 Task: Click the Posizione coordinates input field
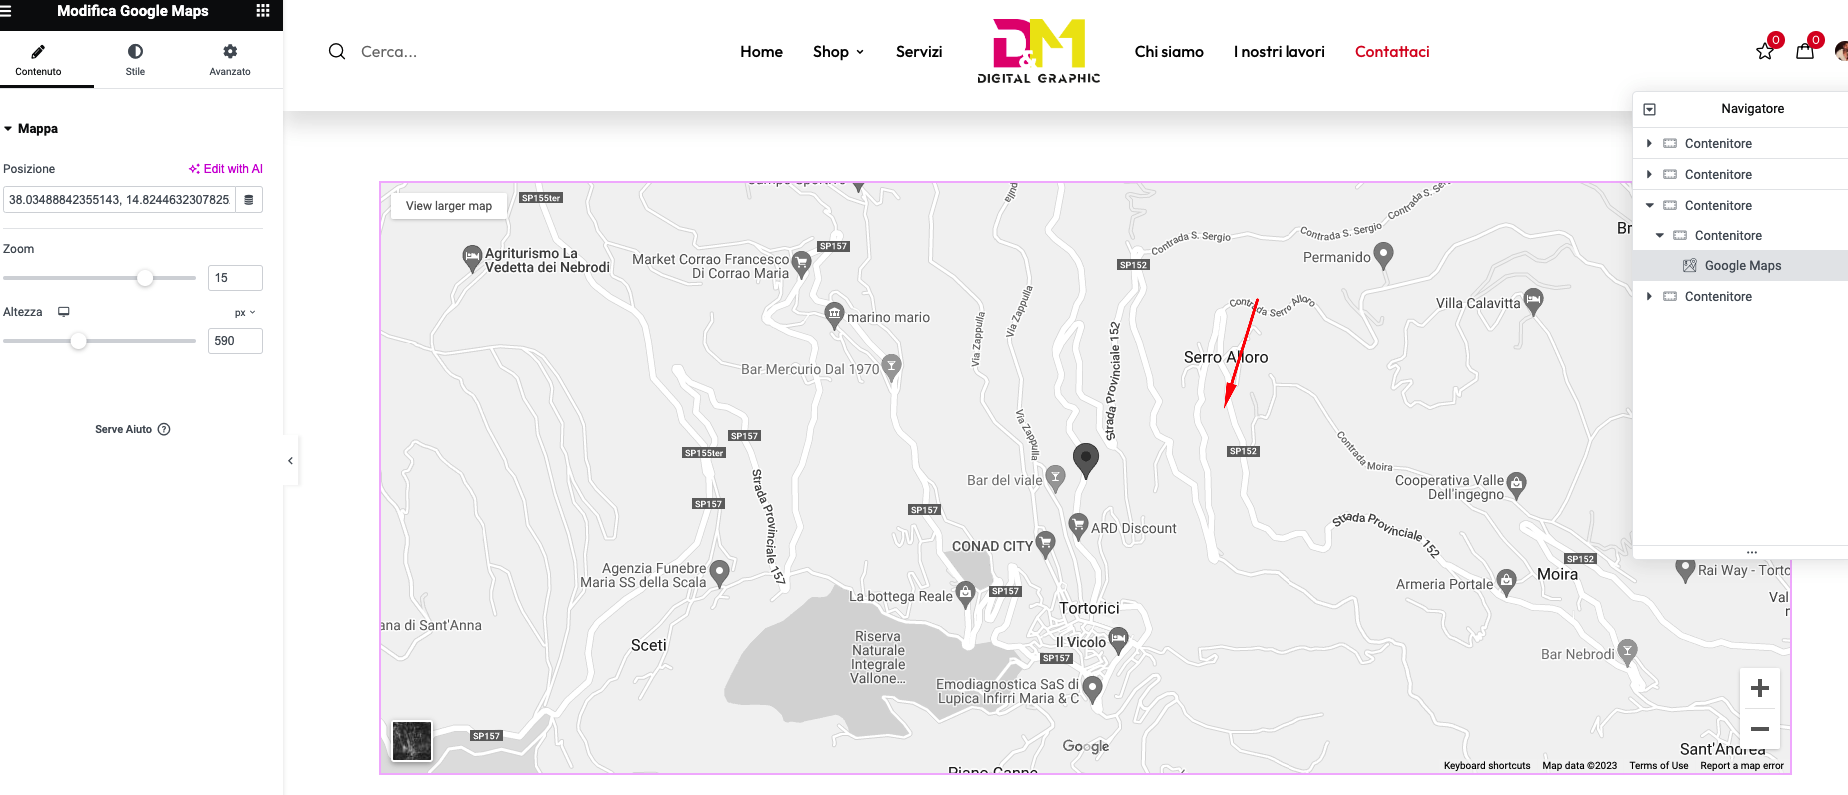[x=119, y=200]
